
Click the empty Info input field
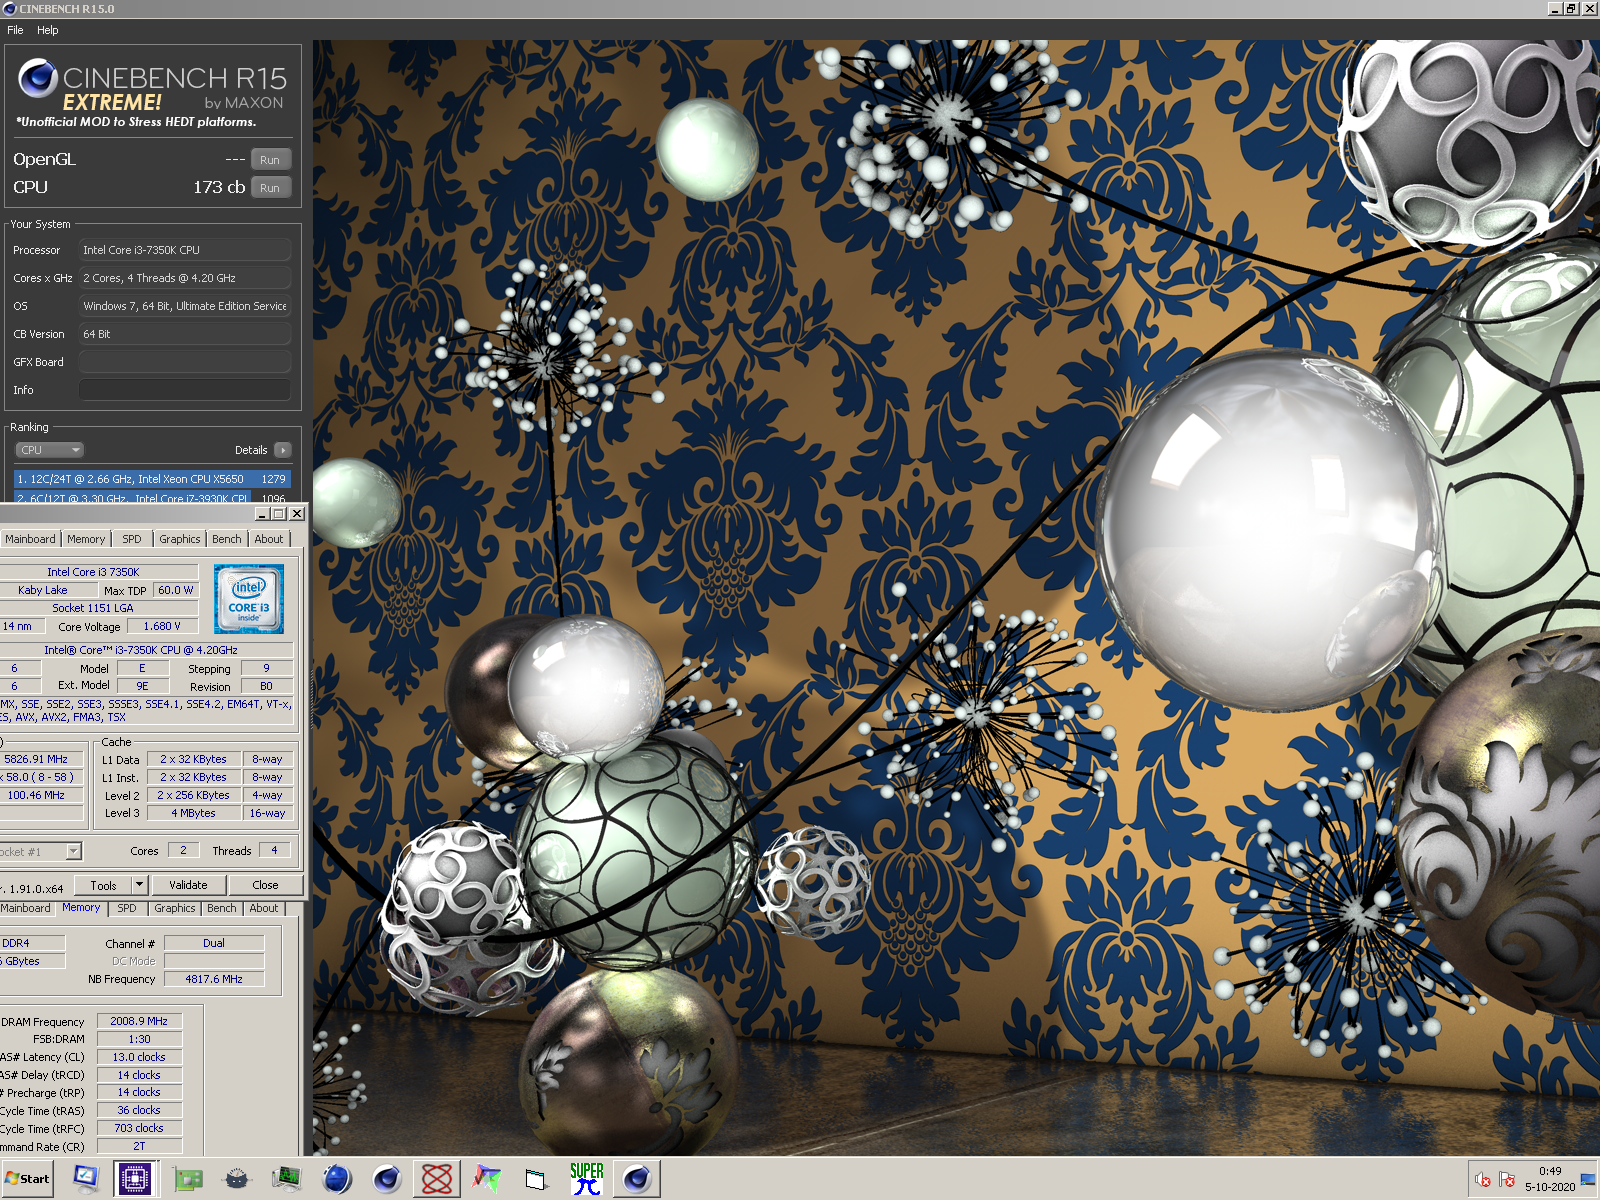coord(185,390)
